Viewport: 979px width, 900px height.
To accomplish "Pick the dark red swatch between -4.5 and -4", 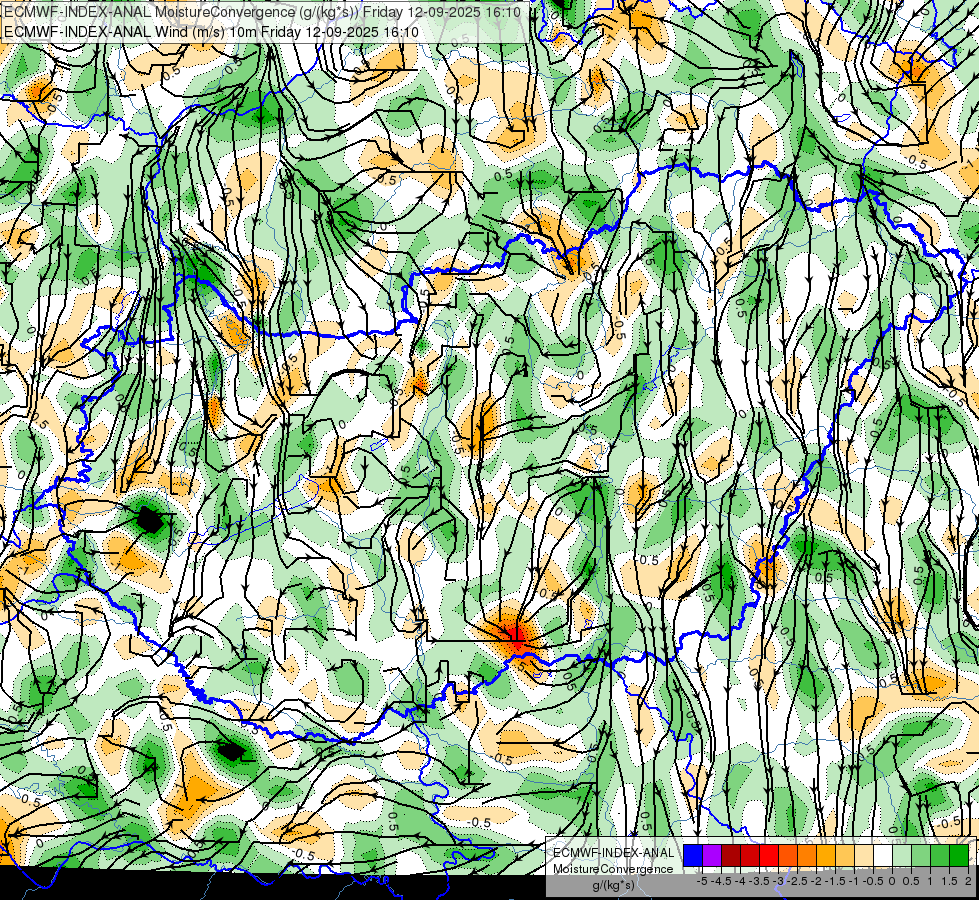I will (x=731, y=855).
